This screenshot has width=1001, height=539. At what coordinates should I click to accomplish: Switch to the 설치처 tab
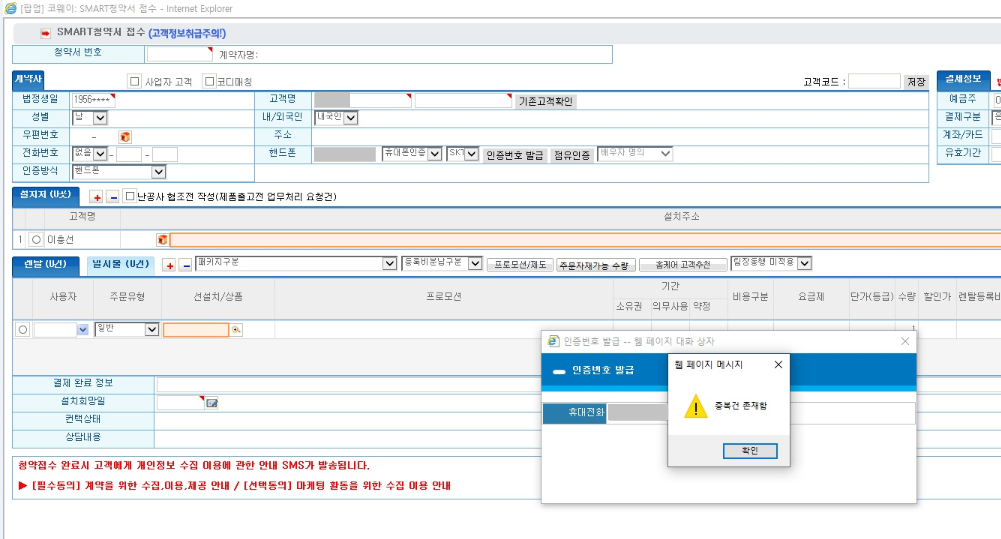(45, 195)
